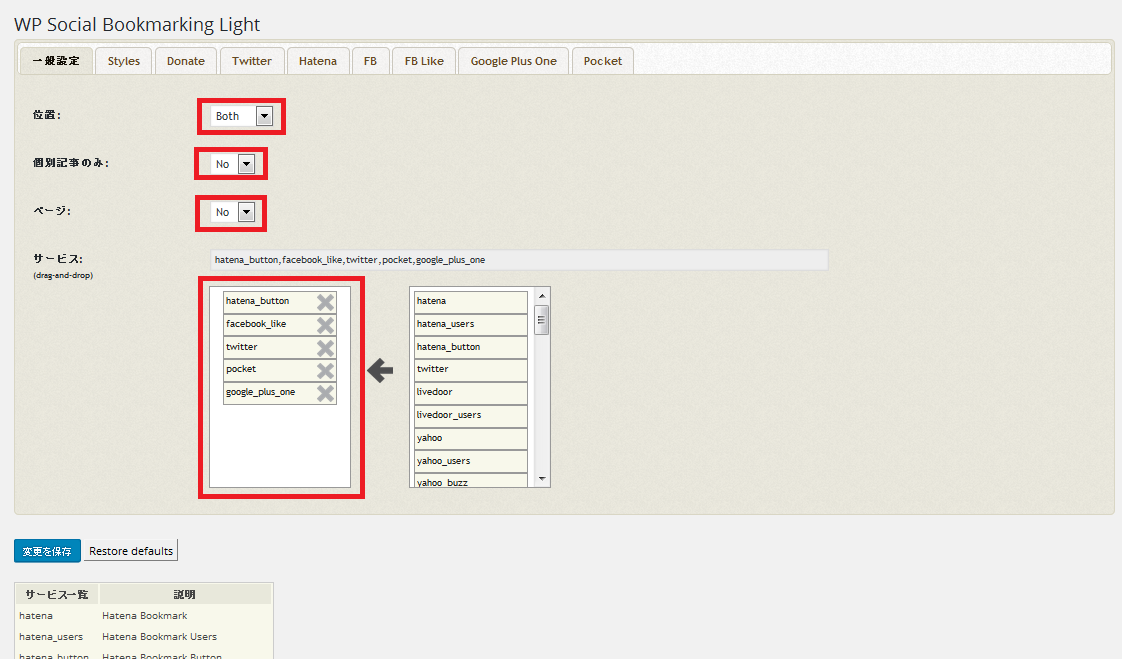This screenshot has height=659, width=1122.
Task: Click the Restore defaults button
Action: click(x=131, y=551)
